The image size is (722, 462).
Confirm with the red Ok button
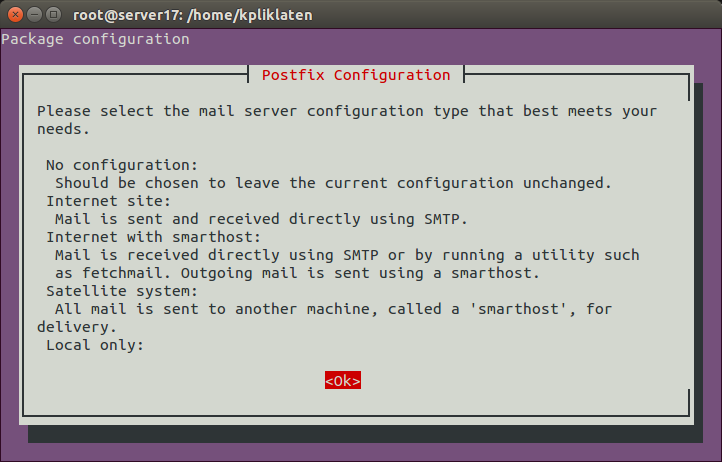[x=343, y=380]
